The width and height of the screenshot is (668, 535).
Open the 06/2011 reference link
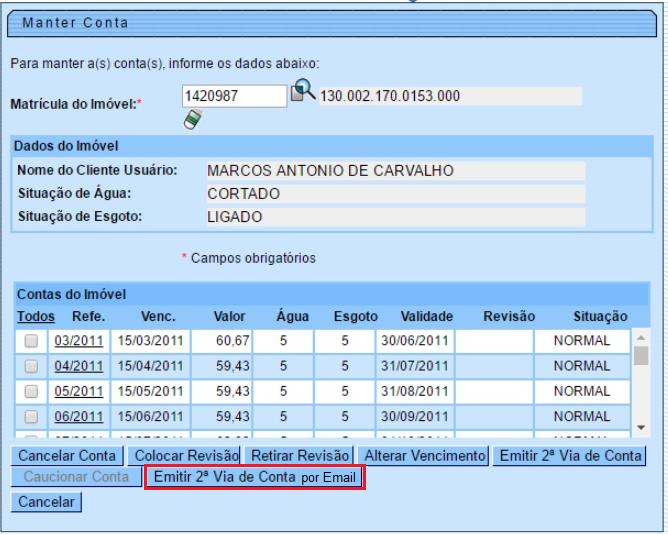click(x=79, y=416)
